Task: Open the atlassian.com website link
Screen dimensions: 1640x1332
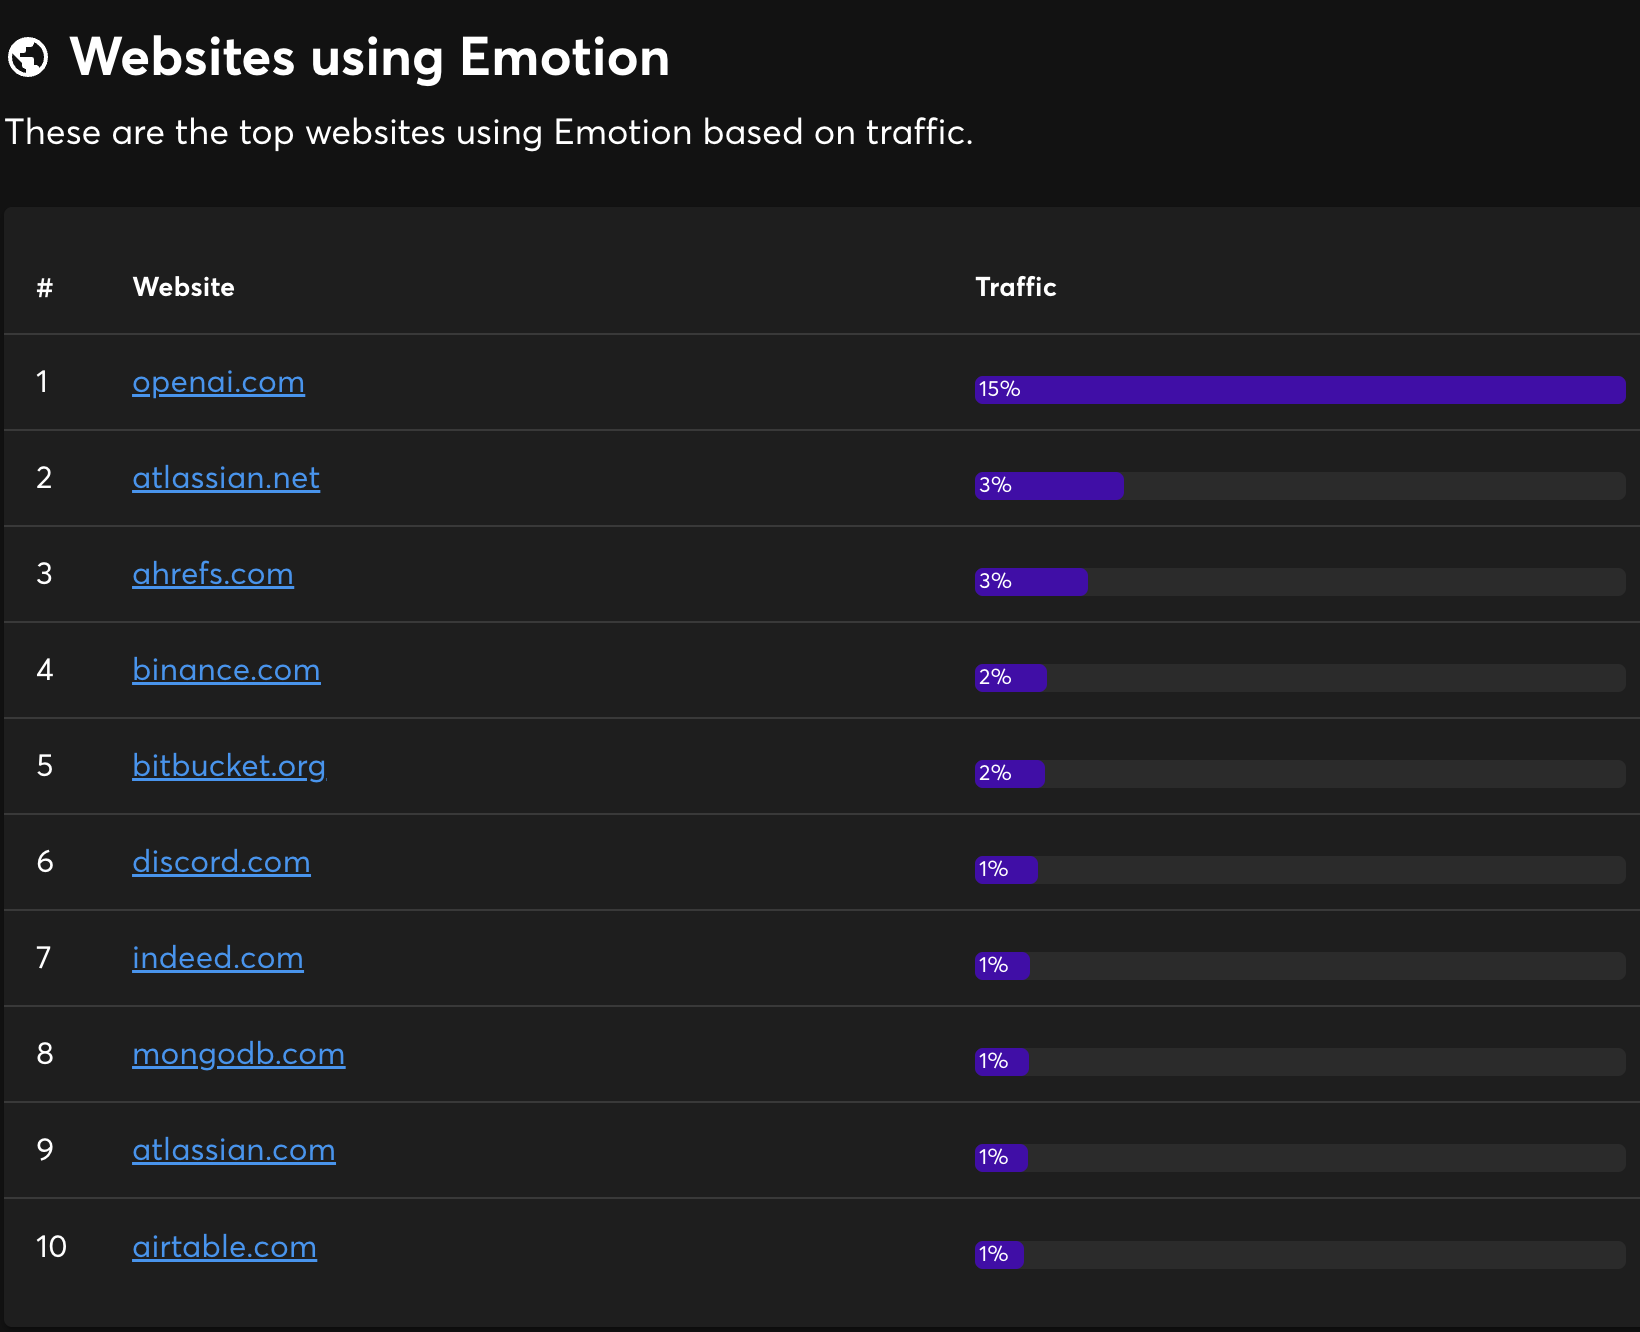Action: coord(234,1150)
